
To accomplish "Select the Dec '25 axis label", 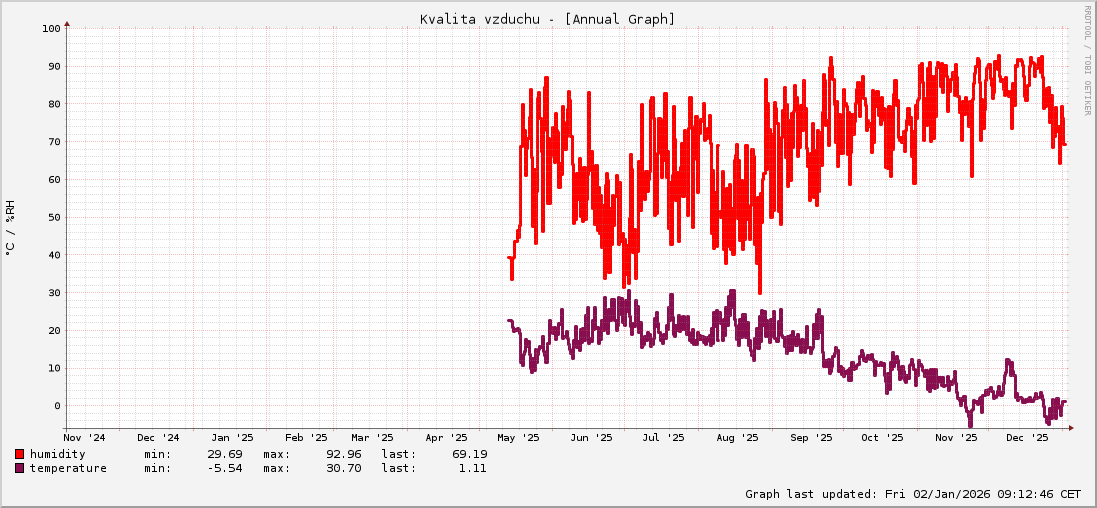I will (x=1027, y=438).
